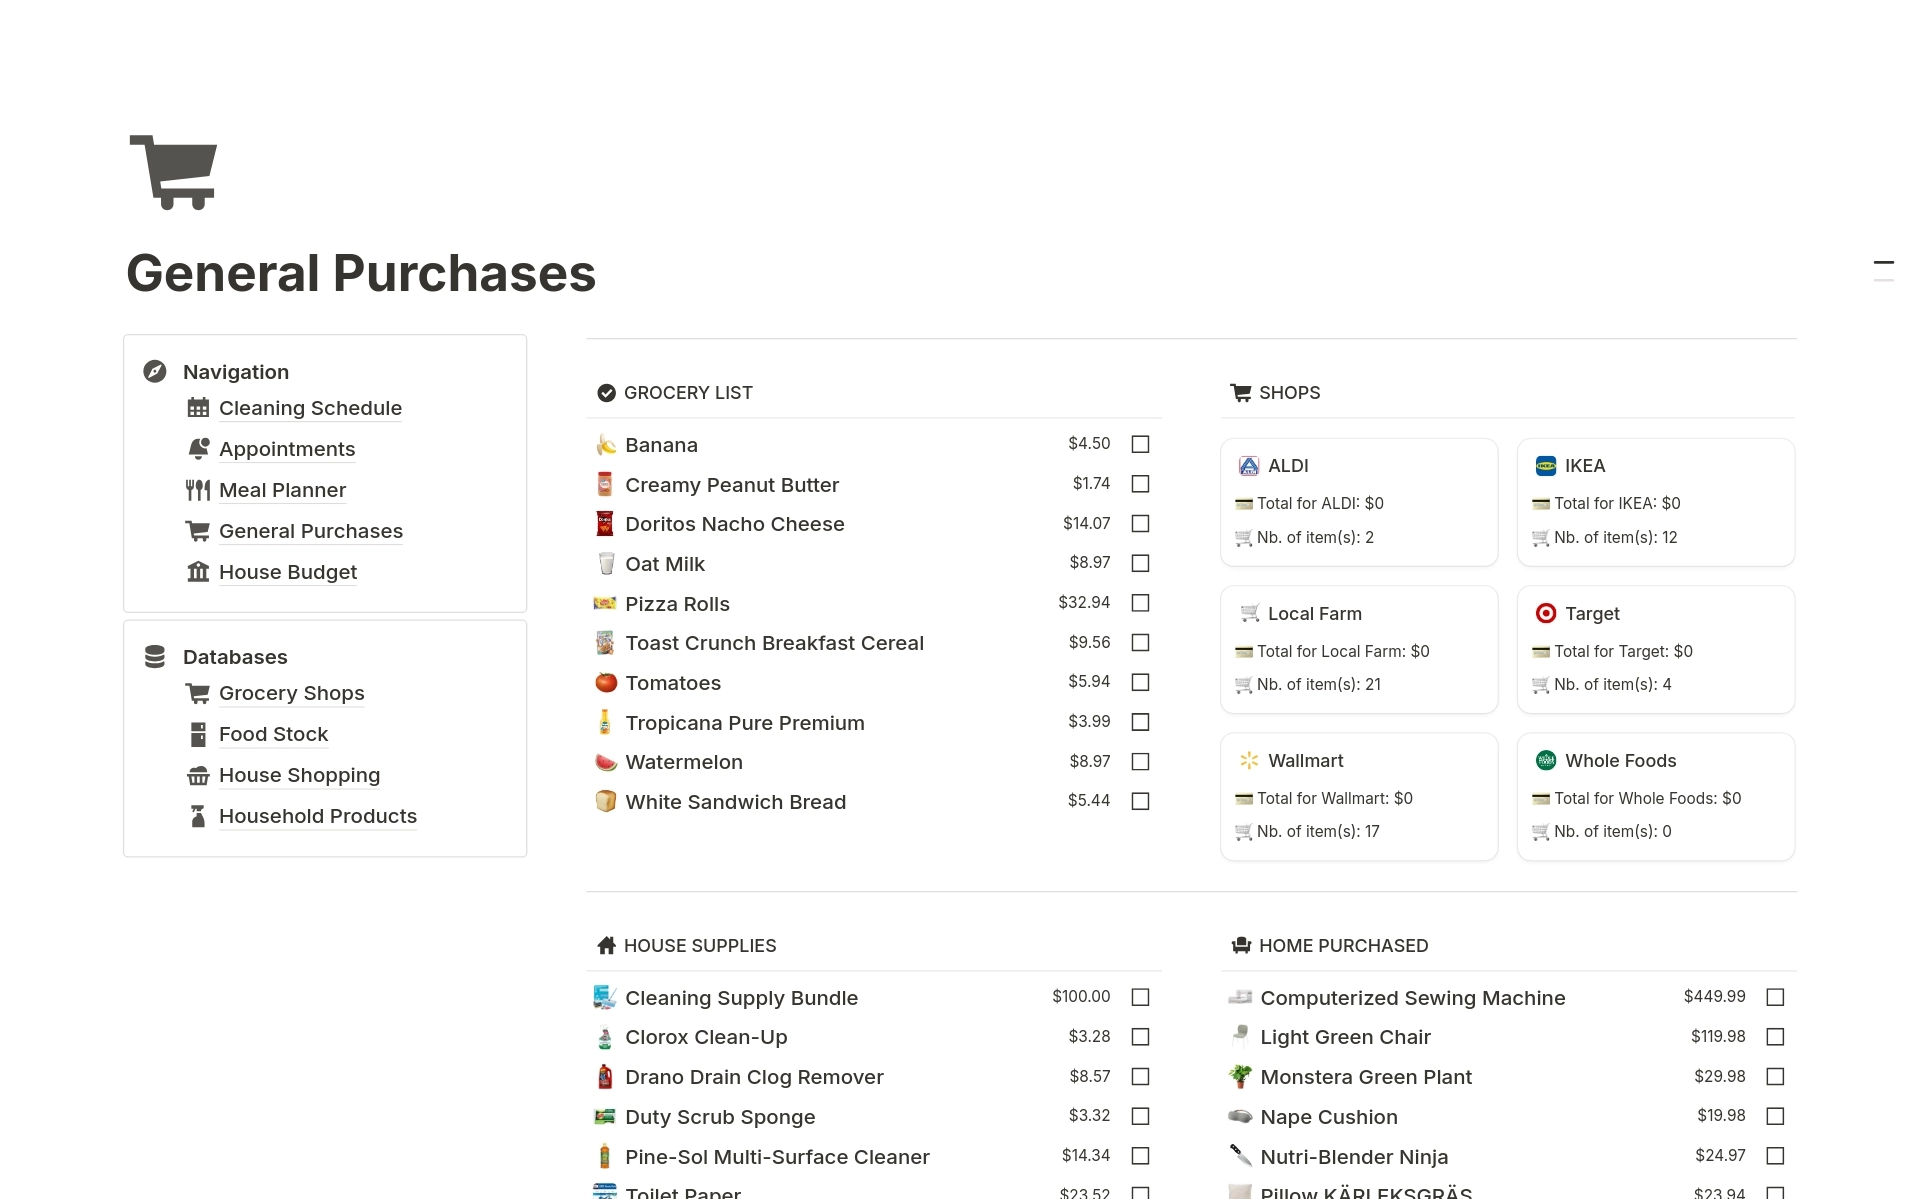Click the calendar icon next to Cleaning Schedule
The height and width of the screenshot is (1199, 1920).
[x=198, y=408]
